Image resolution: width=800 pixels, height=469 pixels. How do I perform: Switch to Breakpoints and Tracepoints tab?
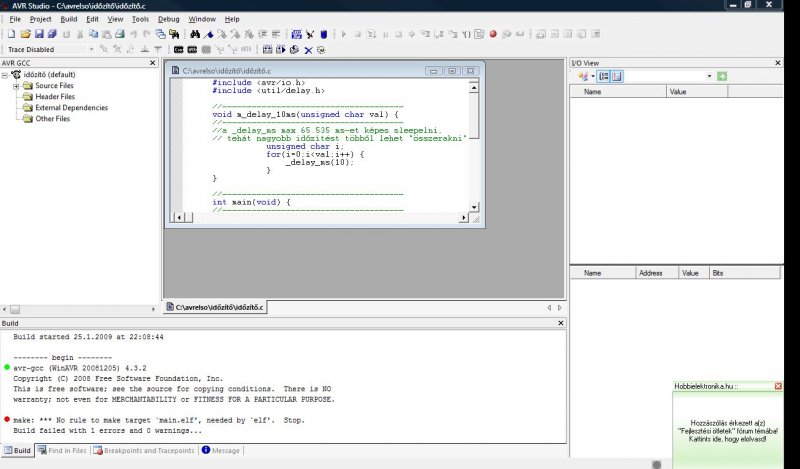point(144,451)
